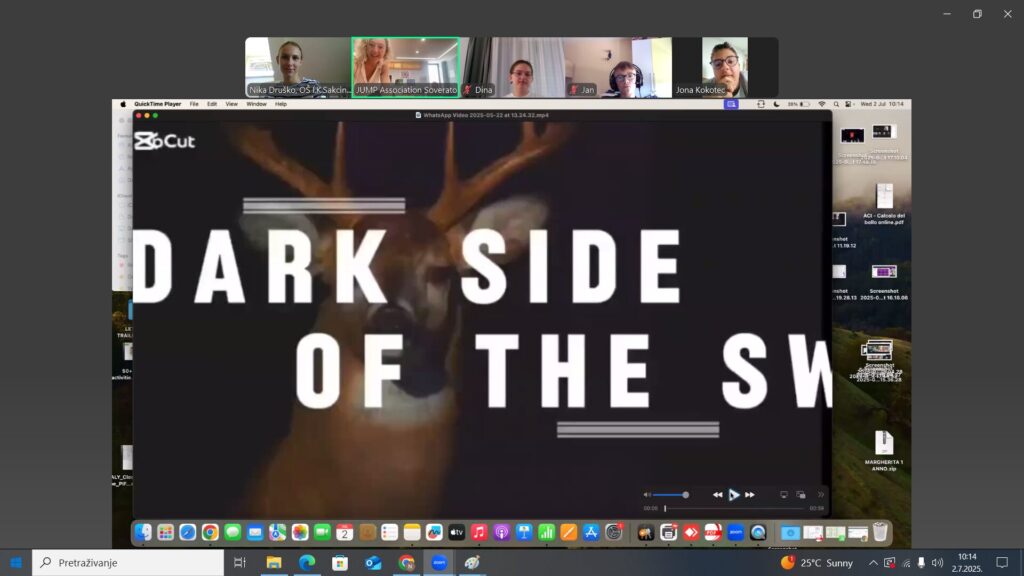Image resolution: width=1024 pixels, height=576 pixels.
Task: Click the Windows volume tray icon
Action: [937, 562]
